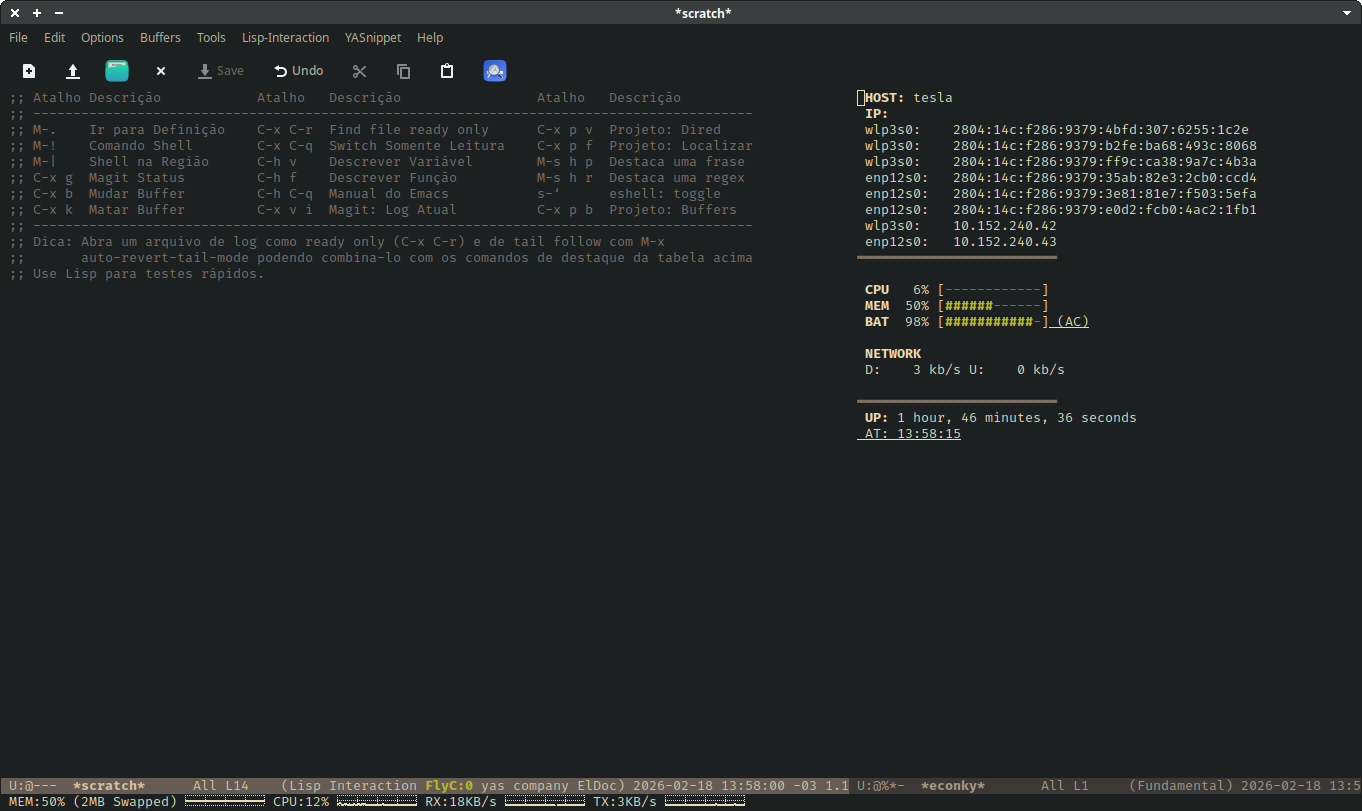The image size is (1362, 811).
Task: Click the 'Magit: Log Atual' text
Action: coord(393,210)
